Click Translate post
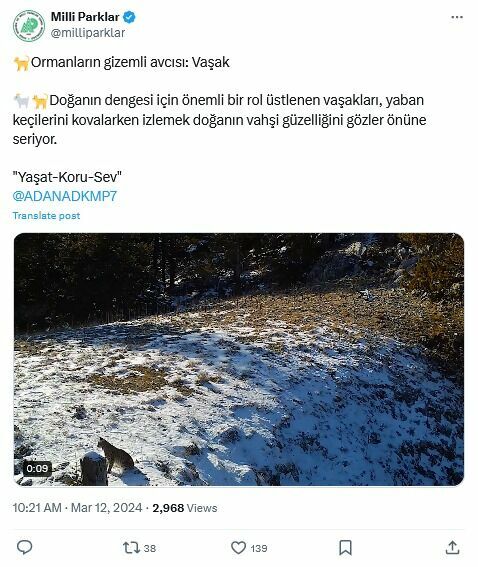 [x=46, y=216]
